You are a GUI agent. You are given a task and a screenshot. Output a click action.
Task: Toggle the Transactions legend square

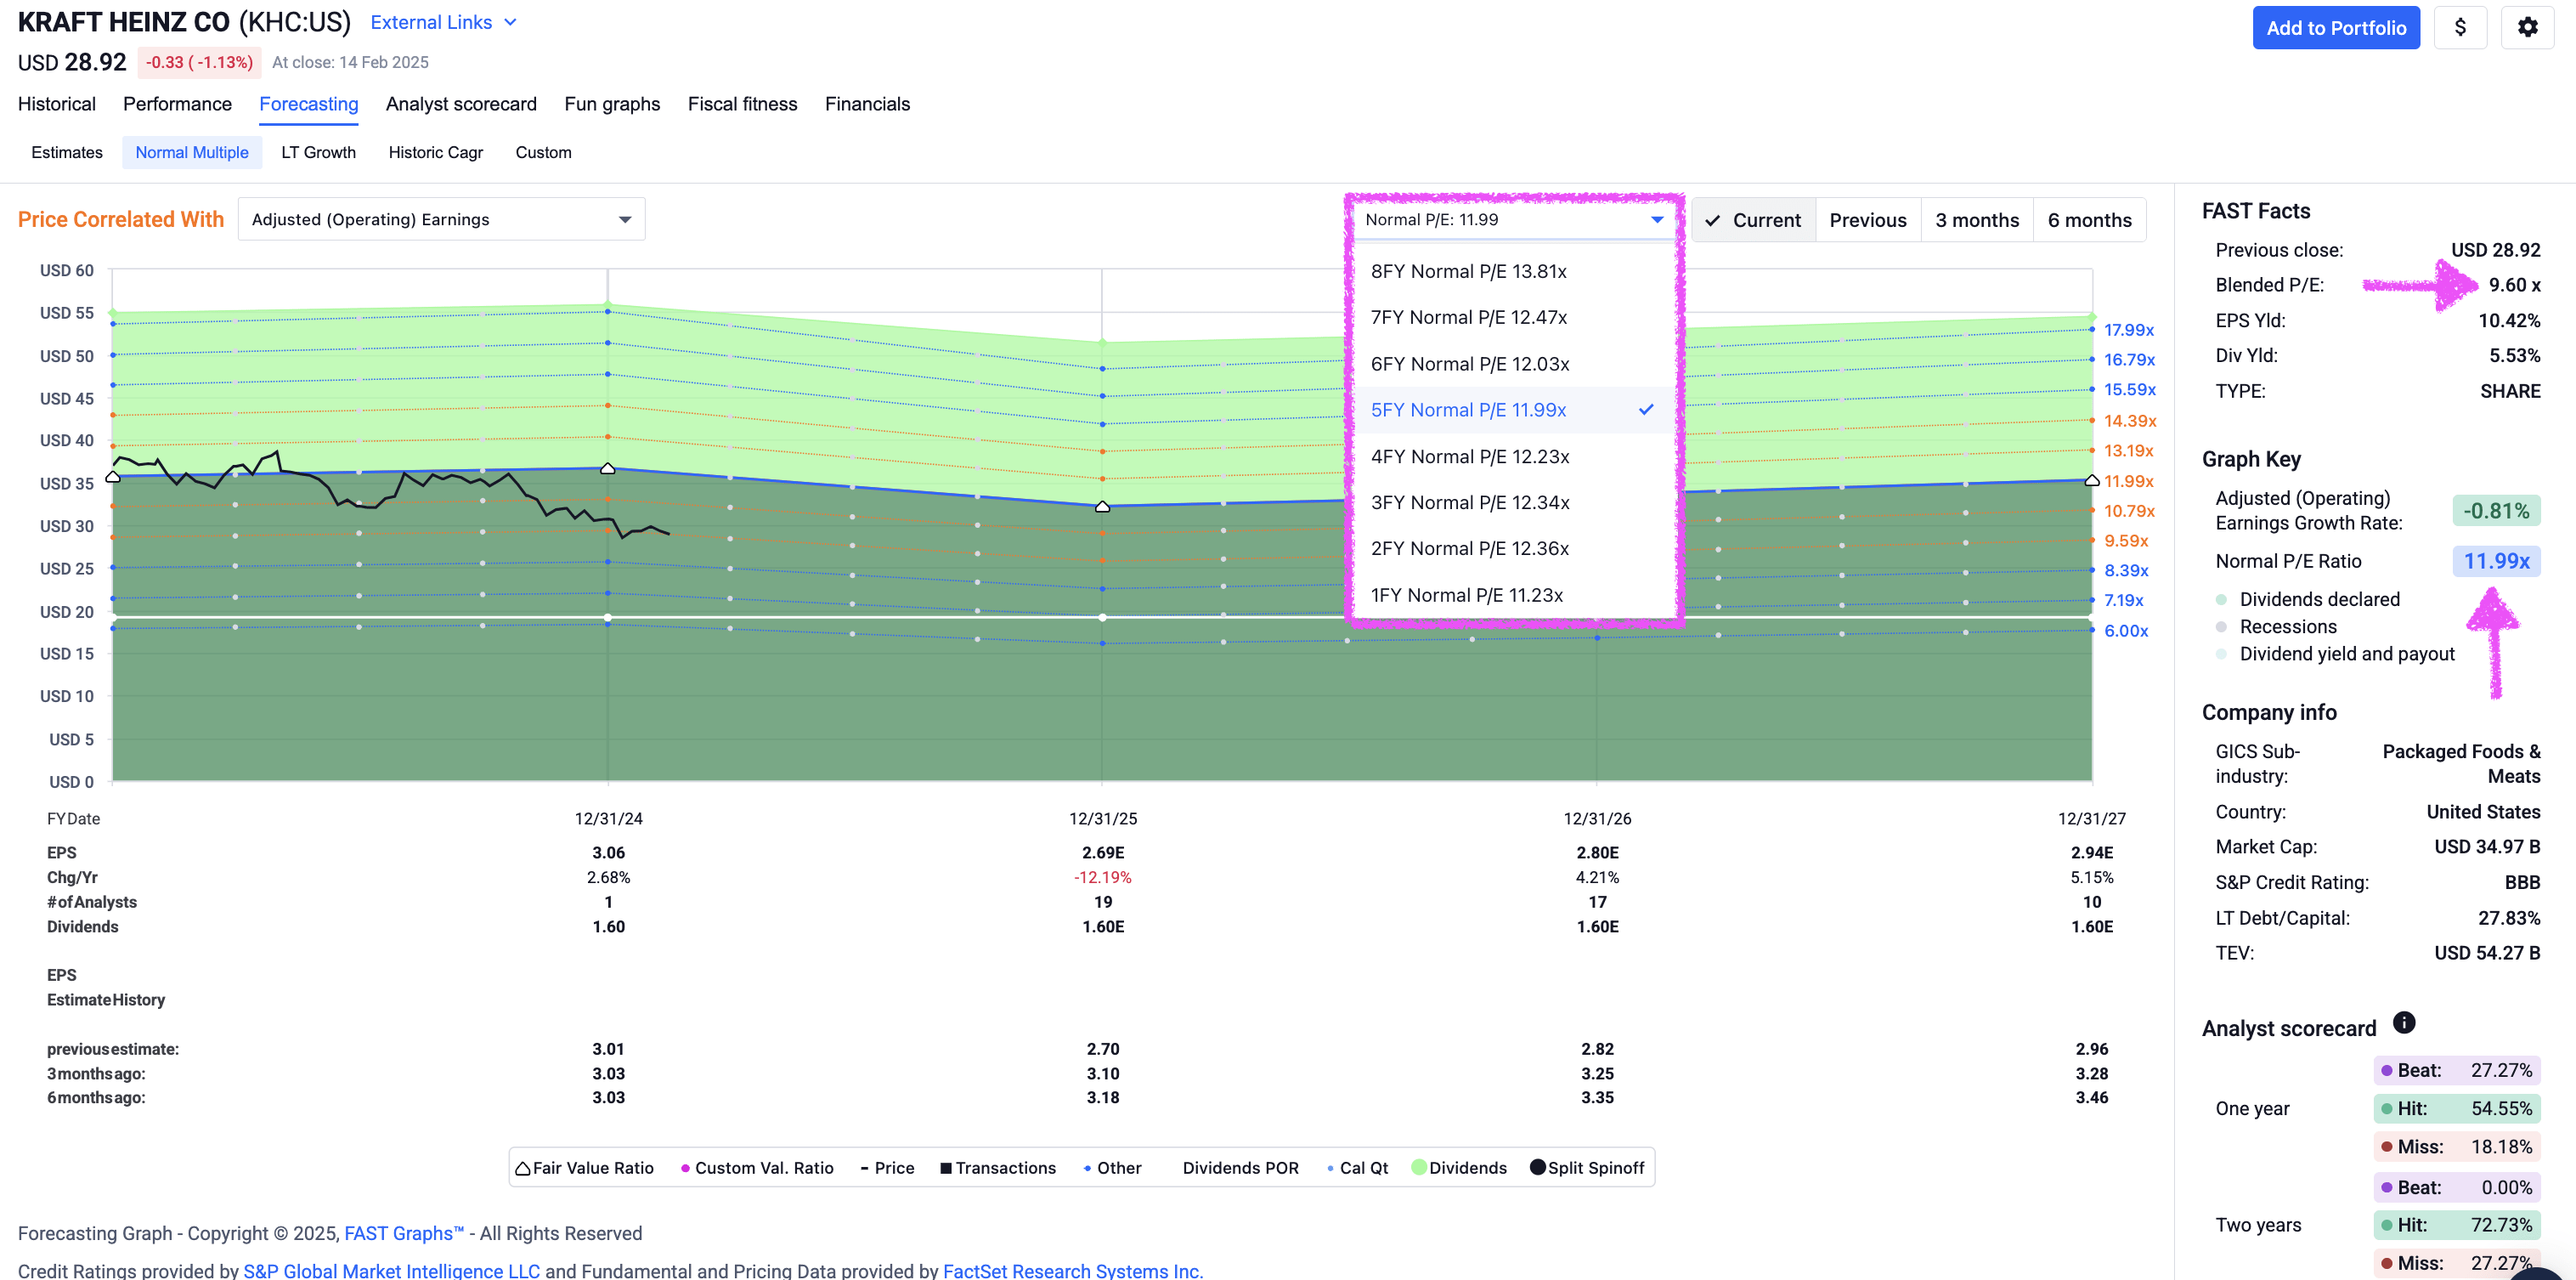945,1168
